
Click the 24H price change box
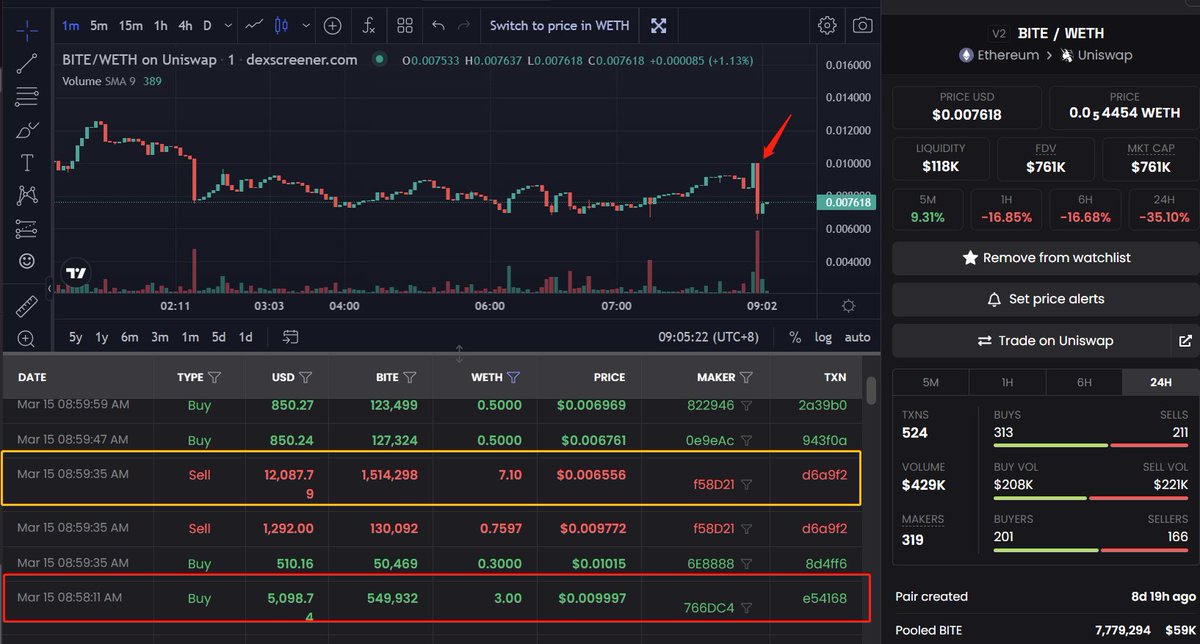pos(1163,208)
